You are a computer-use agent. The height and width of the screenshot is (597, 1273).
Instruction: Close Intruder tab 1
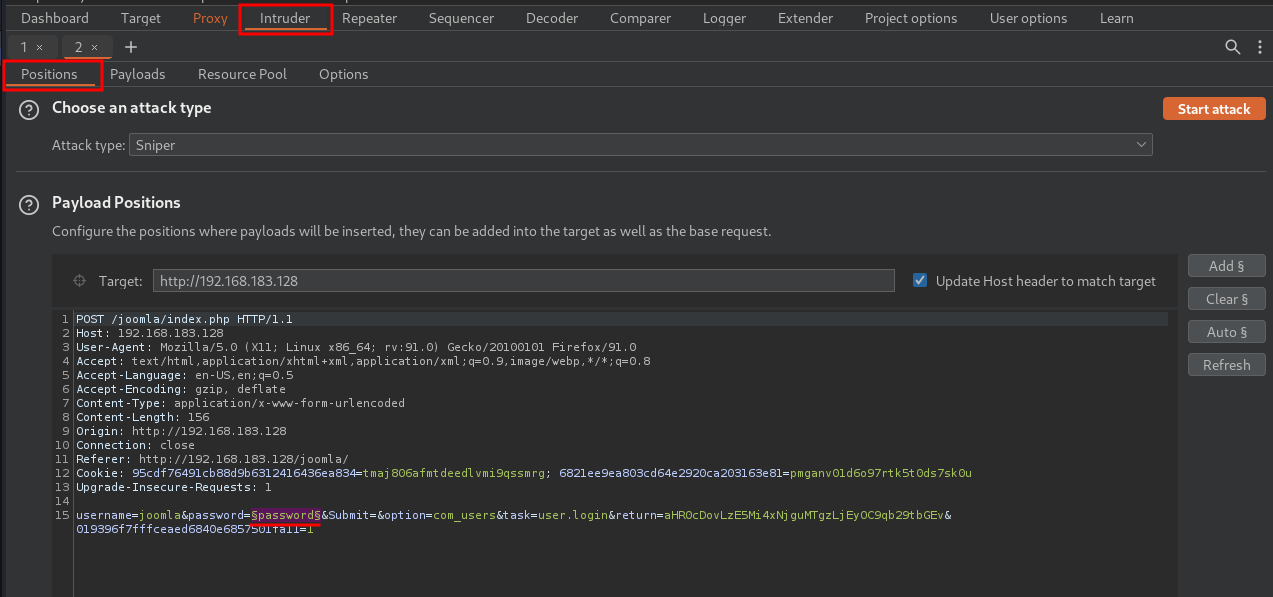click(x=40, y=48)
